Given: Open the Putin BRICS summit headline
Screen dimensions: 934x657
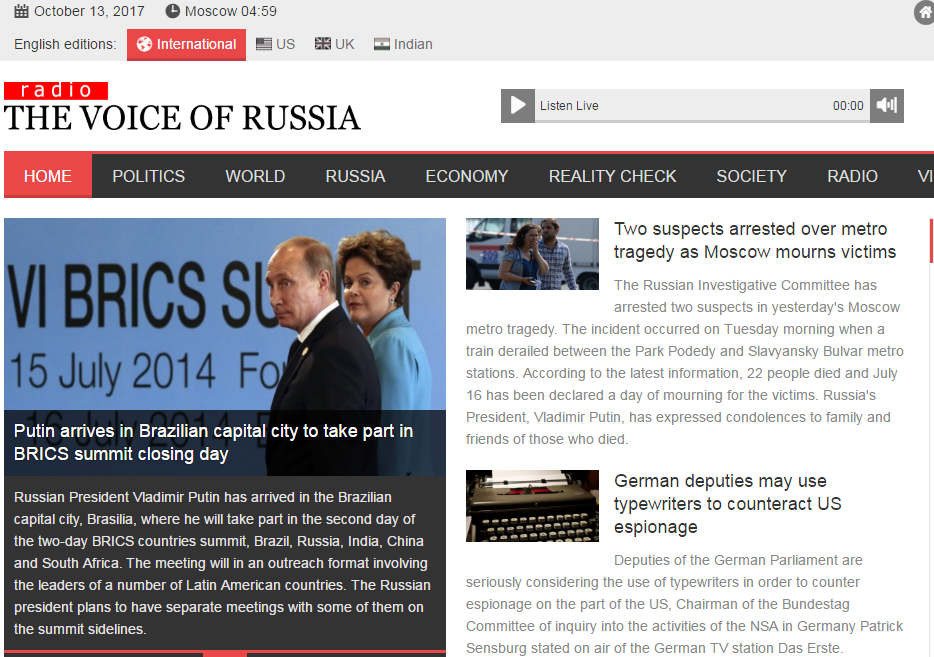Looking at the screenshot, I should 213,442.
